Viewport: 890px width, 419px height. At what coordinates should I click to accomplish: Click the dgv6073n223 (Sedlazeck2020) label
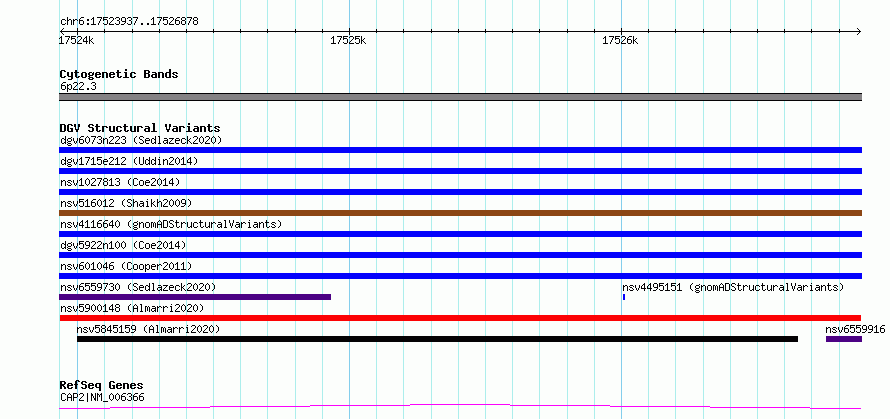(141, 140)
